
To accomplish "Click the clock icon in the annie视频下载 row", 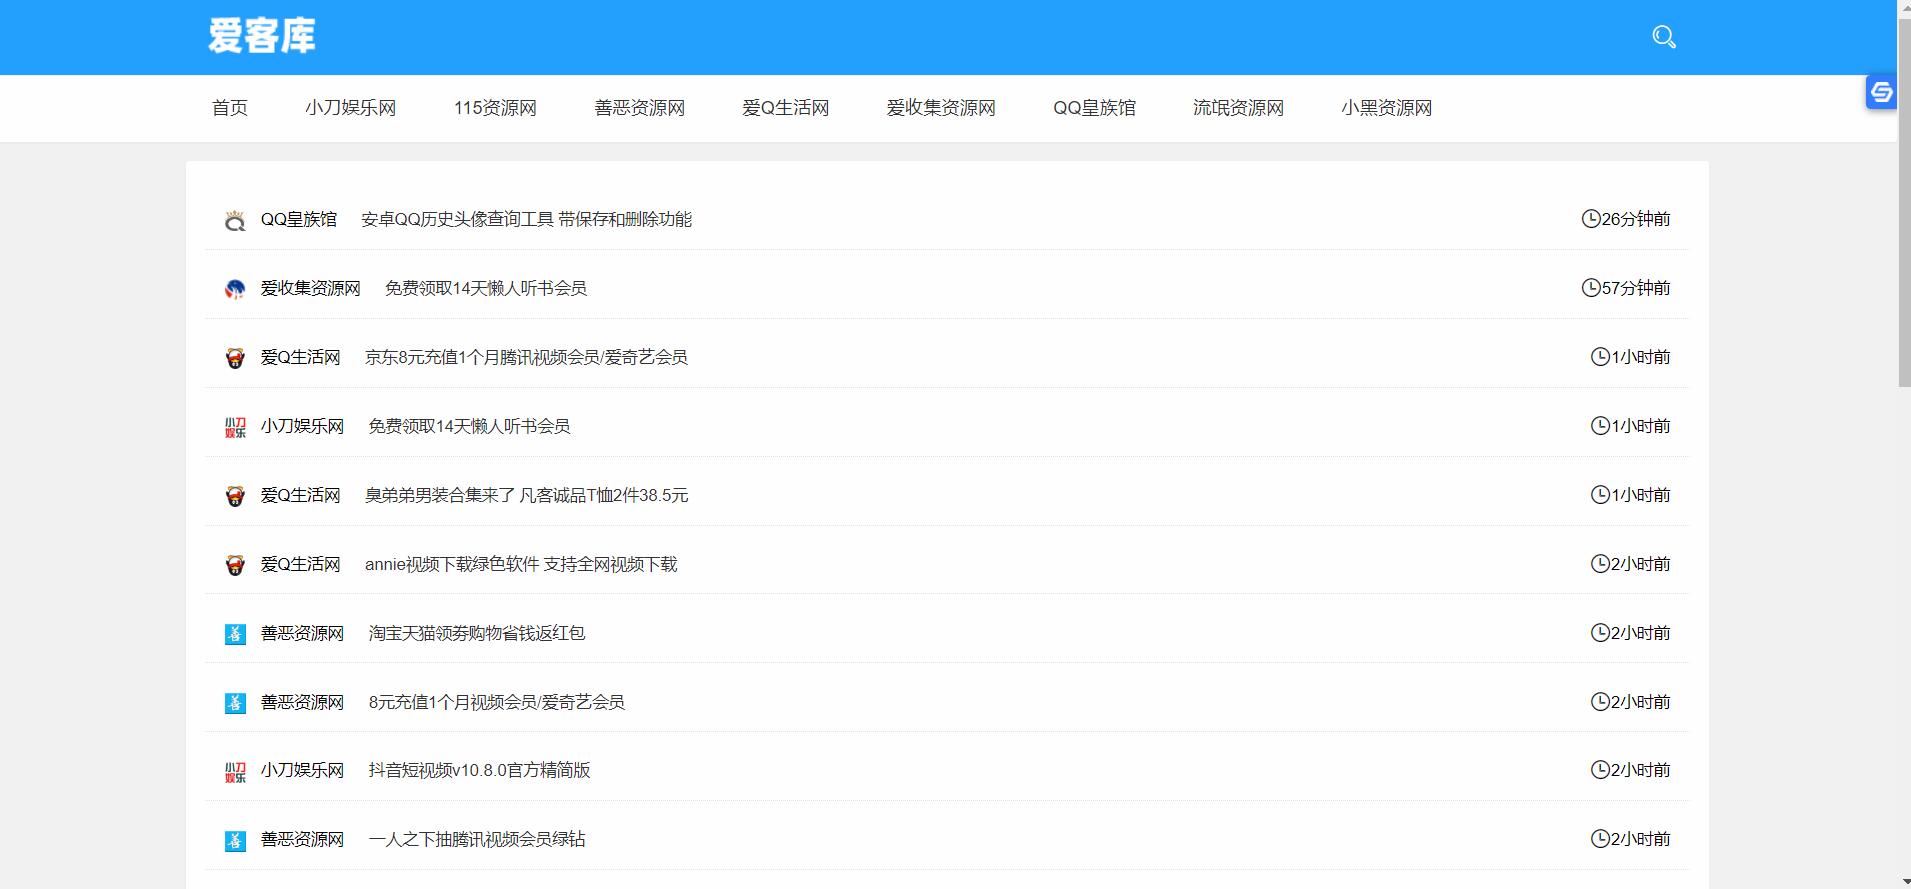I will click(x=1600, y=563).
